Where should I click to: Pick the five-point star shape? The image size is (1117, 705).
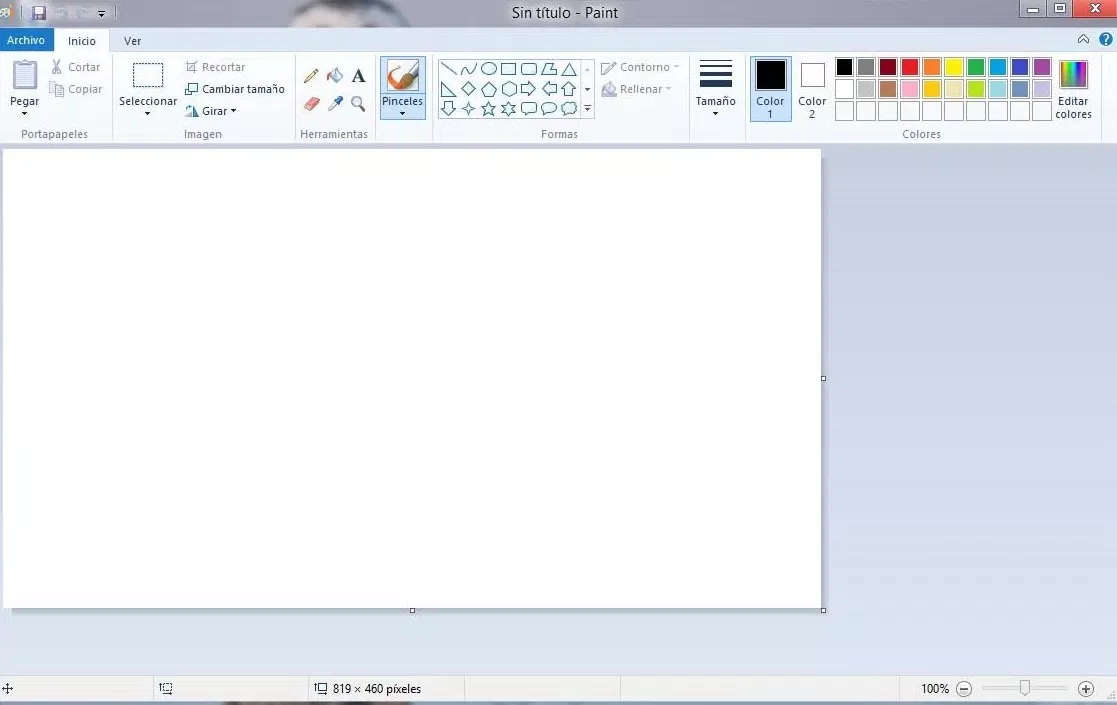coord(488,108)
